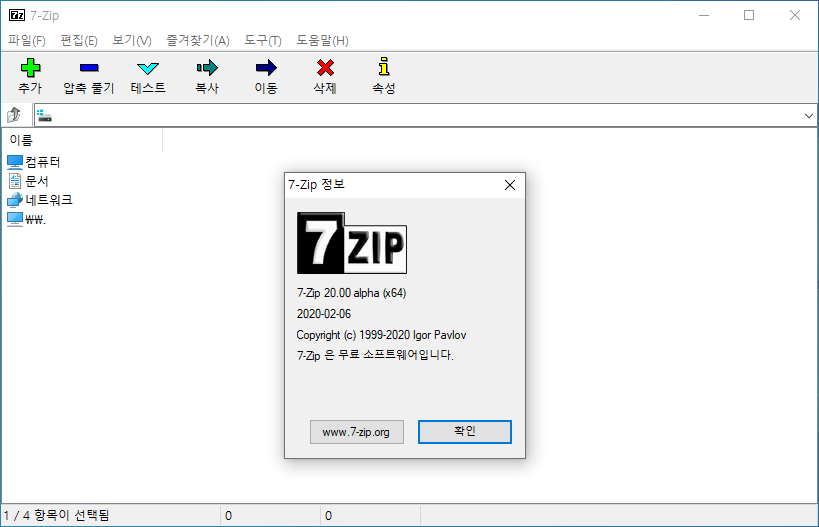Select the Copy (복사) arrow icon

pyautogui.click(x=207, y=67)
